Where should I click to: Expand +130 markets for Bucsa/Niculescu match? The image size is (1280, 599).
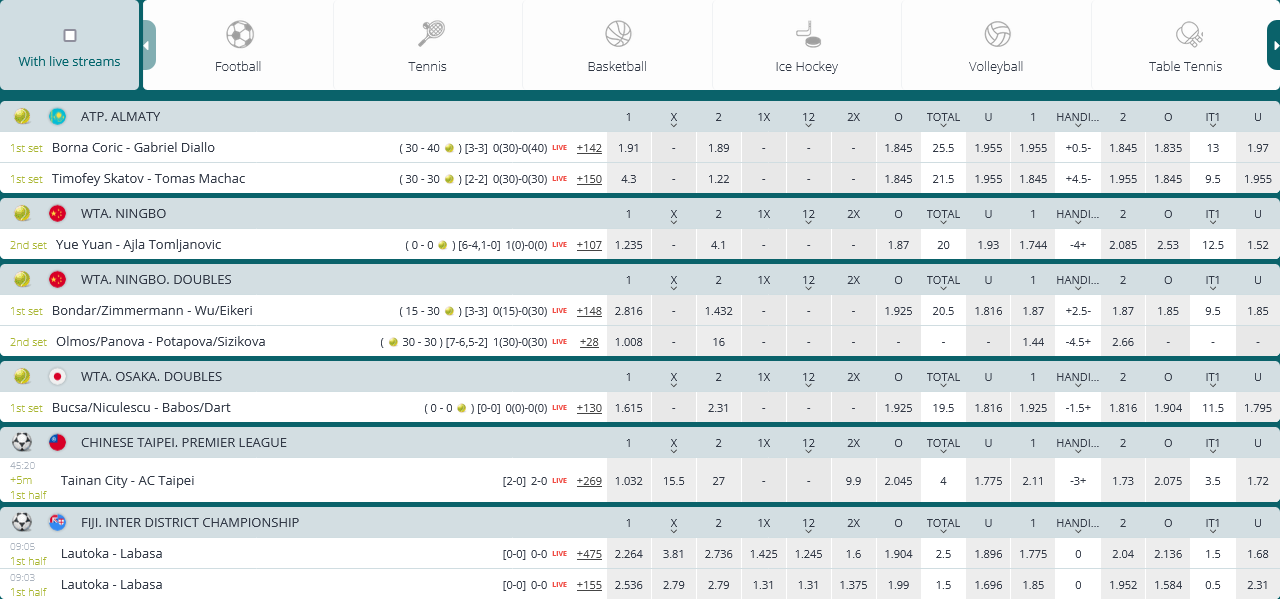click(x=589, y=408)
